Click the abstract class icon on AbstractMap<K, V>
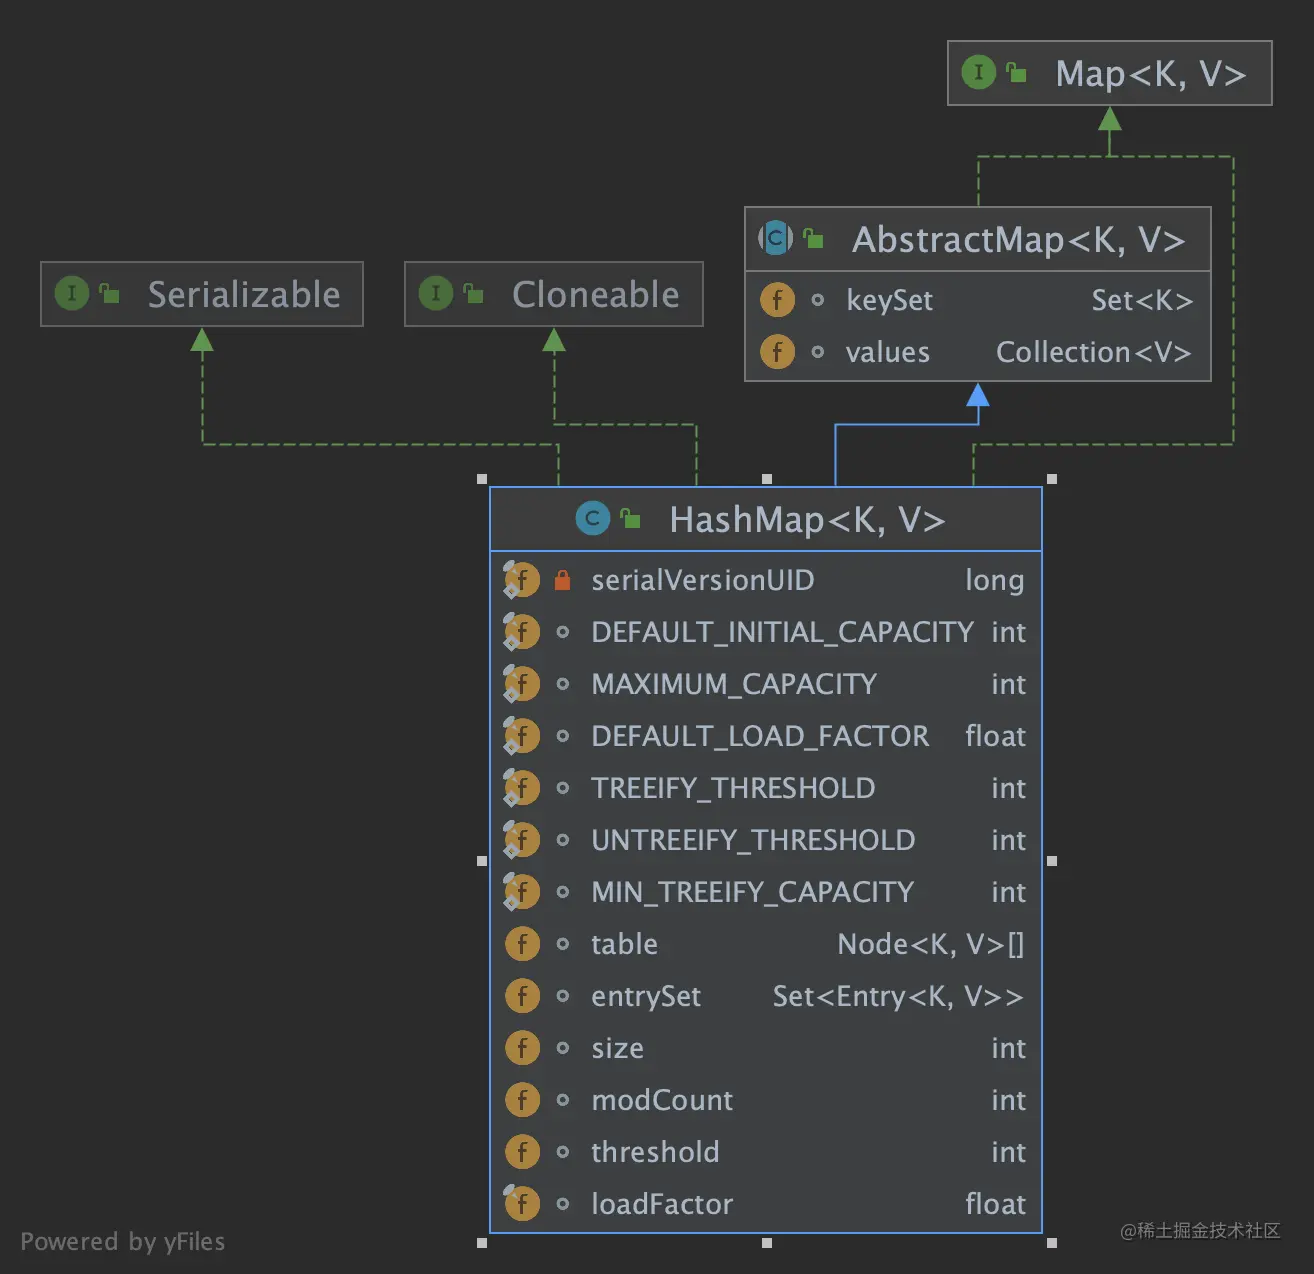 click(x=775, y=239)
